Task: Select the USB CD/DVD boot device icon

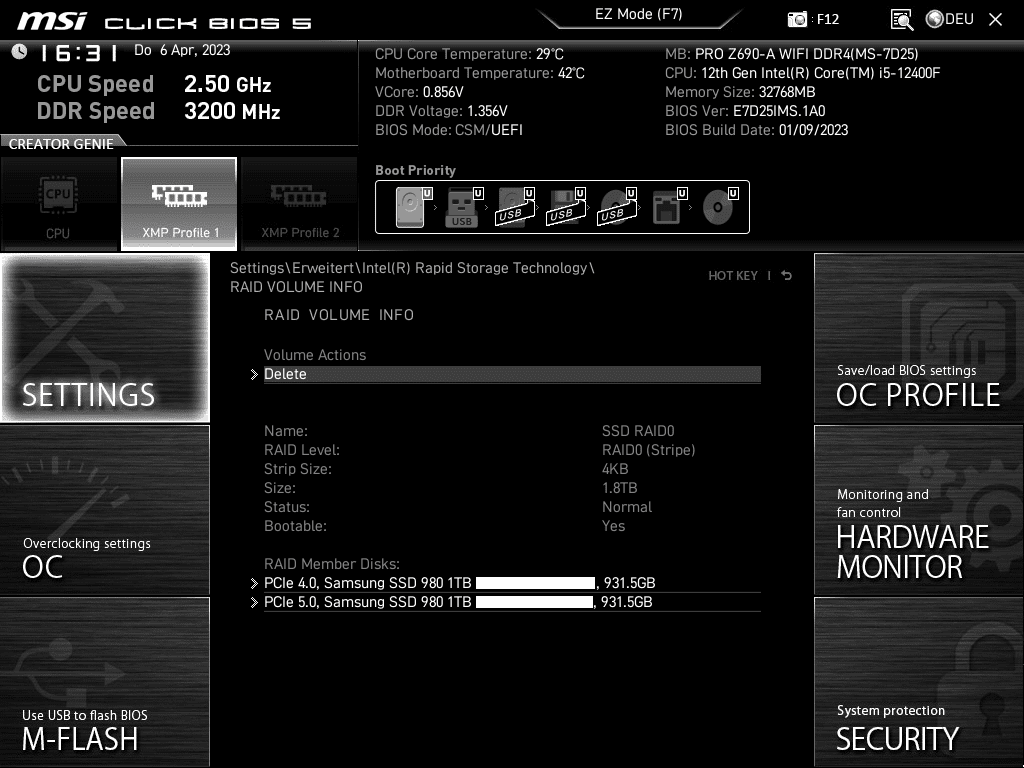Action: [615, 207]
